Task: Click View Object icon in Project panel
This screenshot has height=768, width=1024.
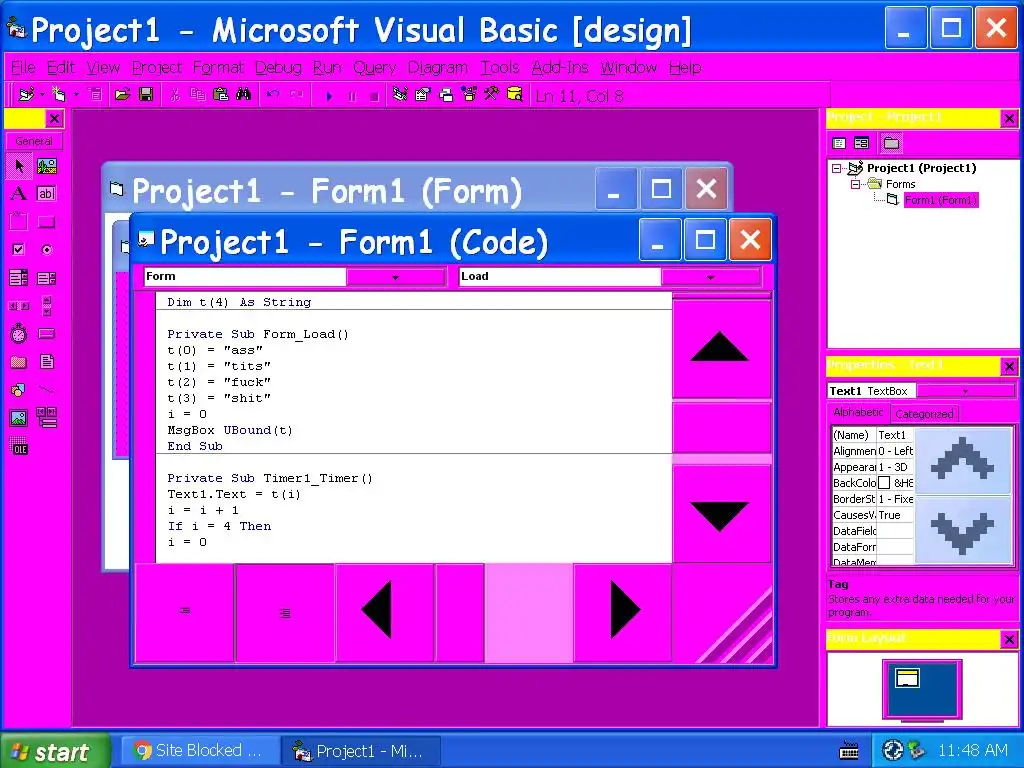Action: tap(862, 143)
